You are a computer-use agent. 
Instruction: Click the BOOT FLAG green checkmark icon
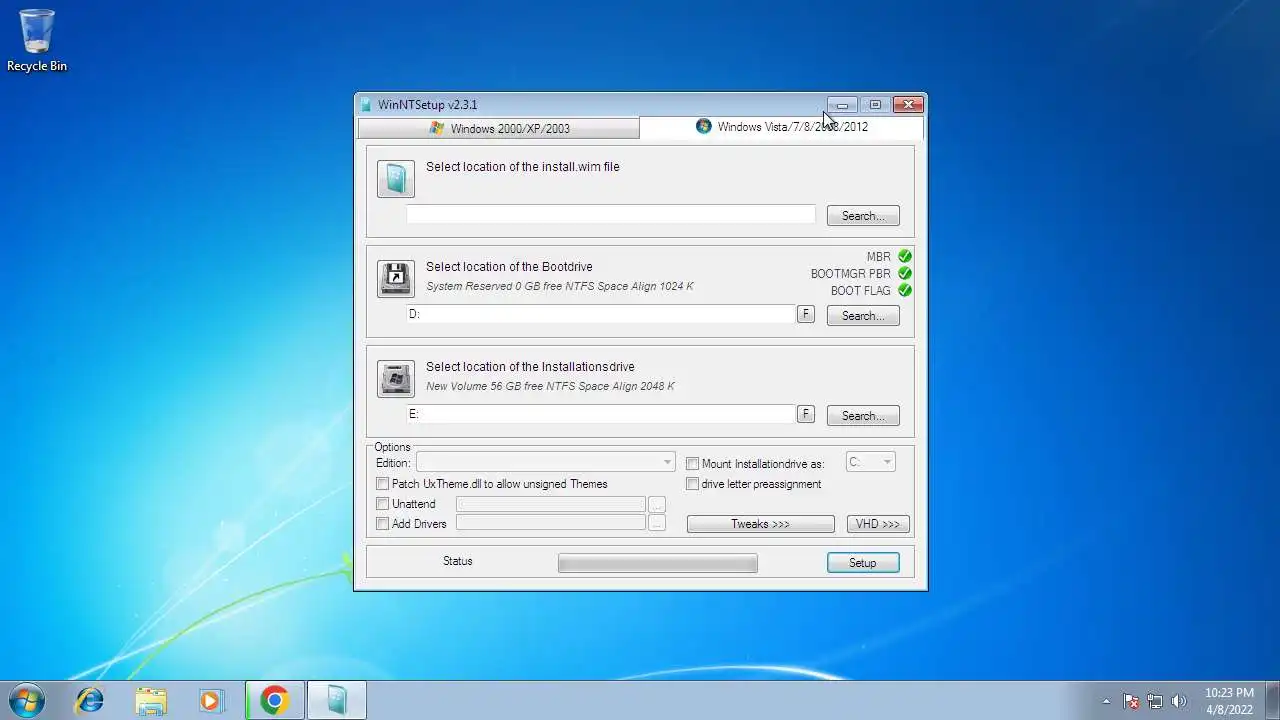(905, 290)
